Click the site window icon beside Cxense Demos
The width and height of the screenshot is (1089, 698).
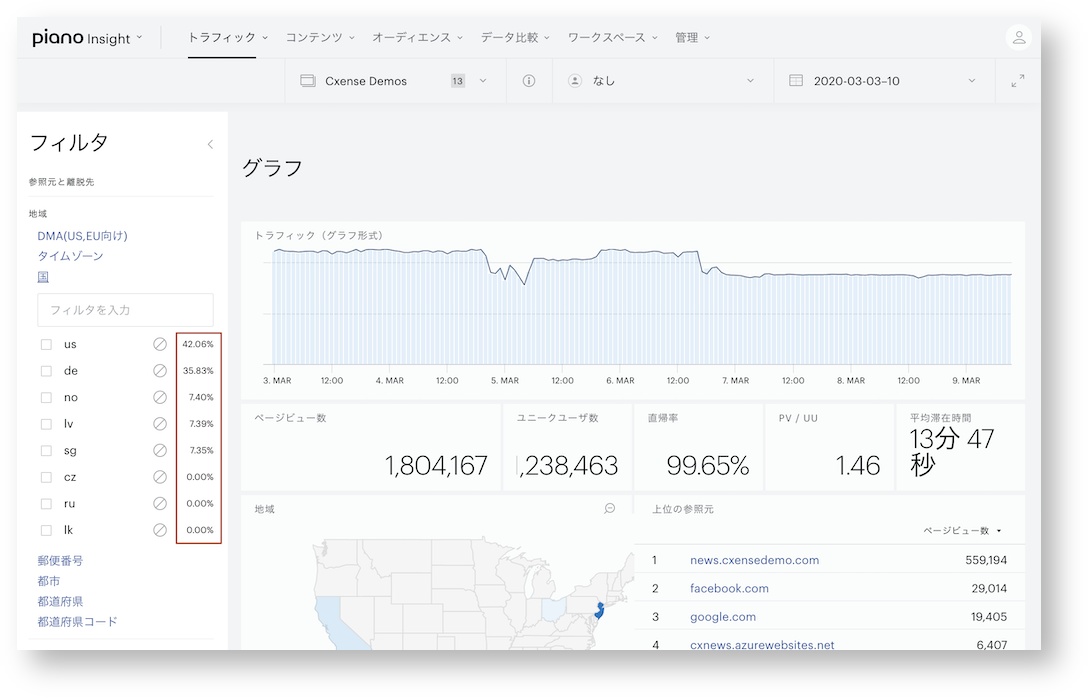click(308, 81)
